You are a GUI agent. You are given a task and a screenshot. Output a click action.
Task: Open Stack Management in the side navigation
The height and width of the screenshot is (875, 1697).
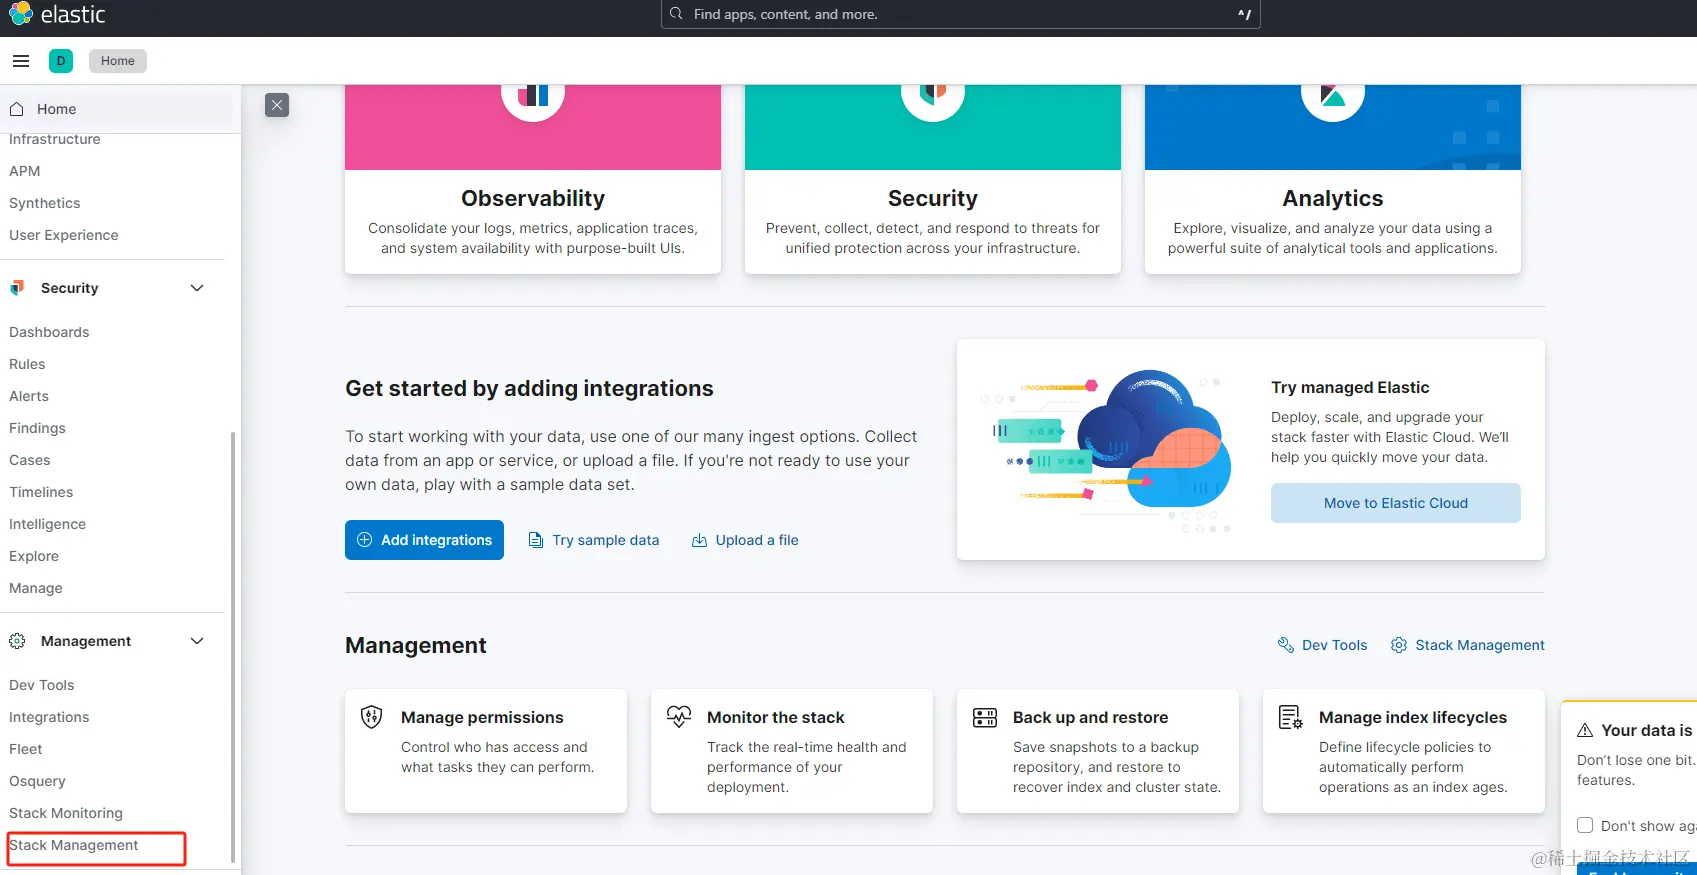pyautogui.click(x=74, y=845)
